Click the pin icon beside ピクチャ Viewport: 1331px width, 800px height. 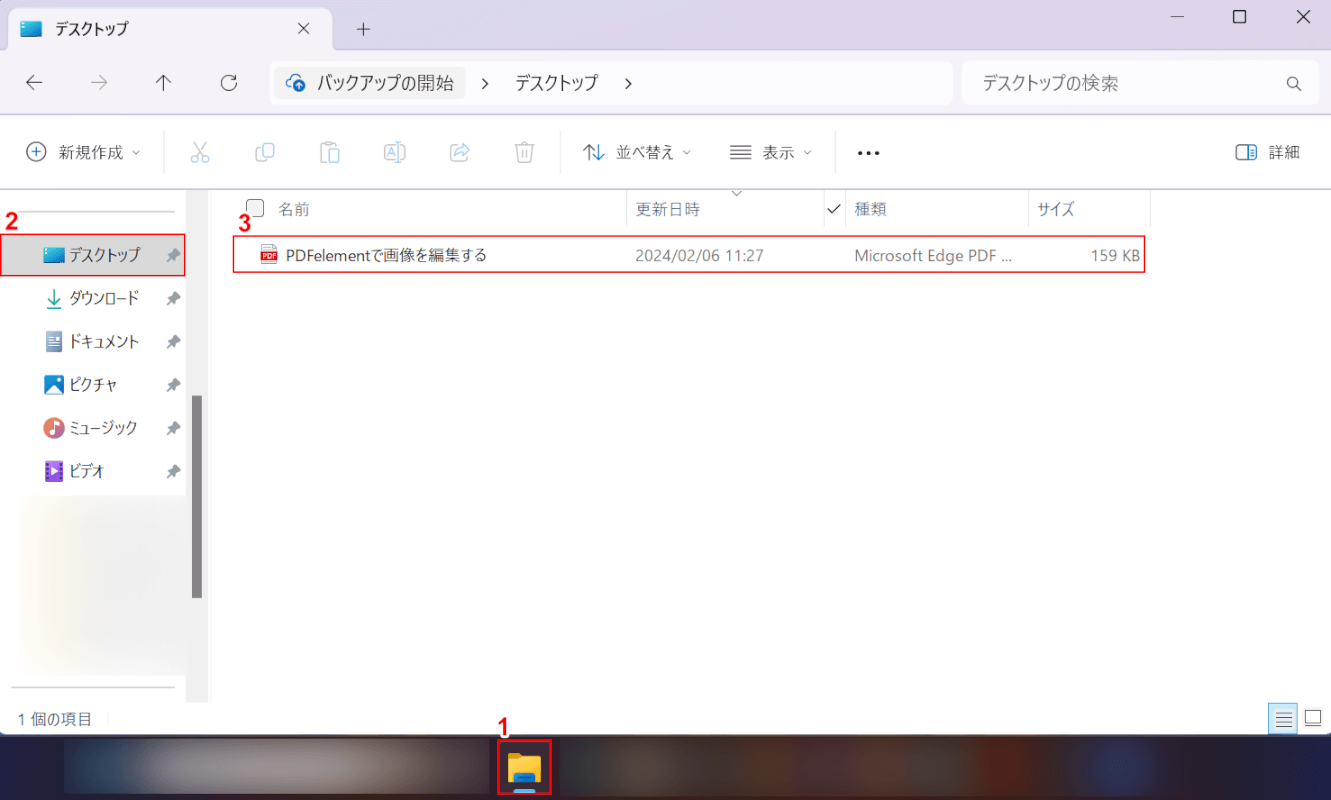tap(173, 384)
